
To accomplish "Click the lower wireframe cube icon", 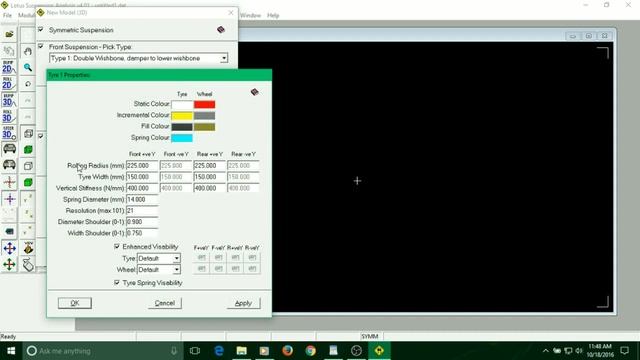I will 28,166.
